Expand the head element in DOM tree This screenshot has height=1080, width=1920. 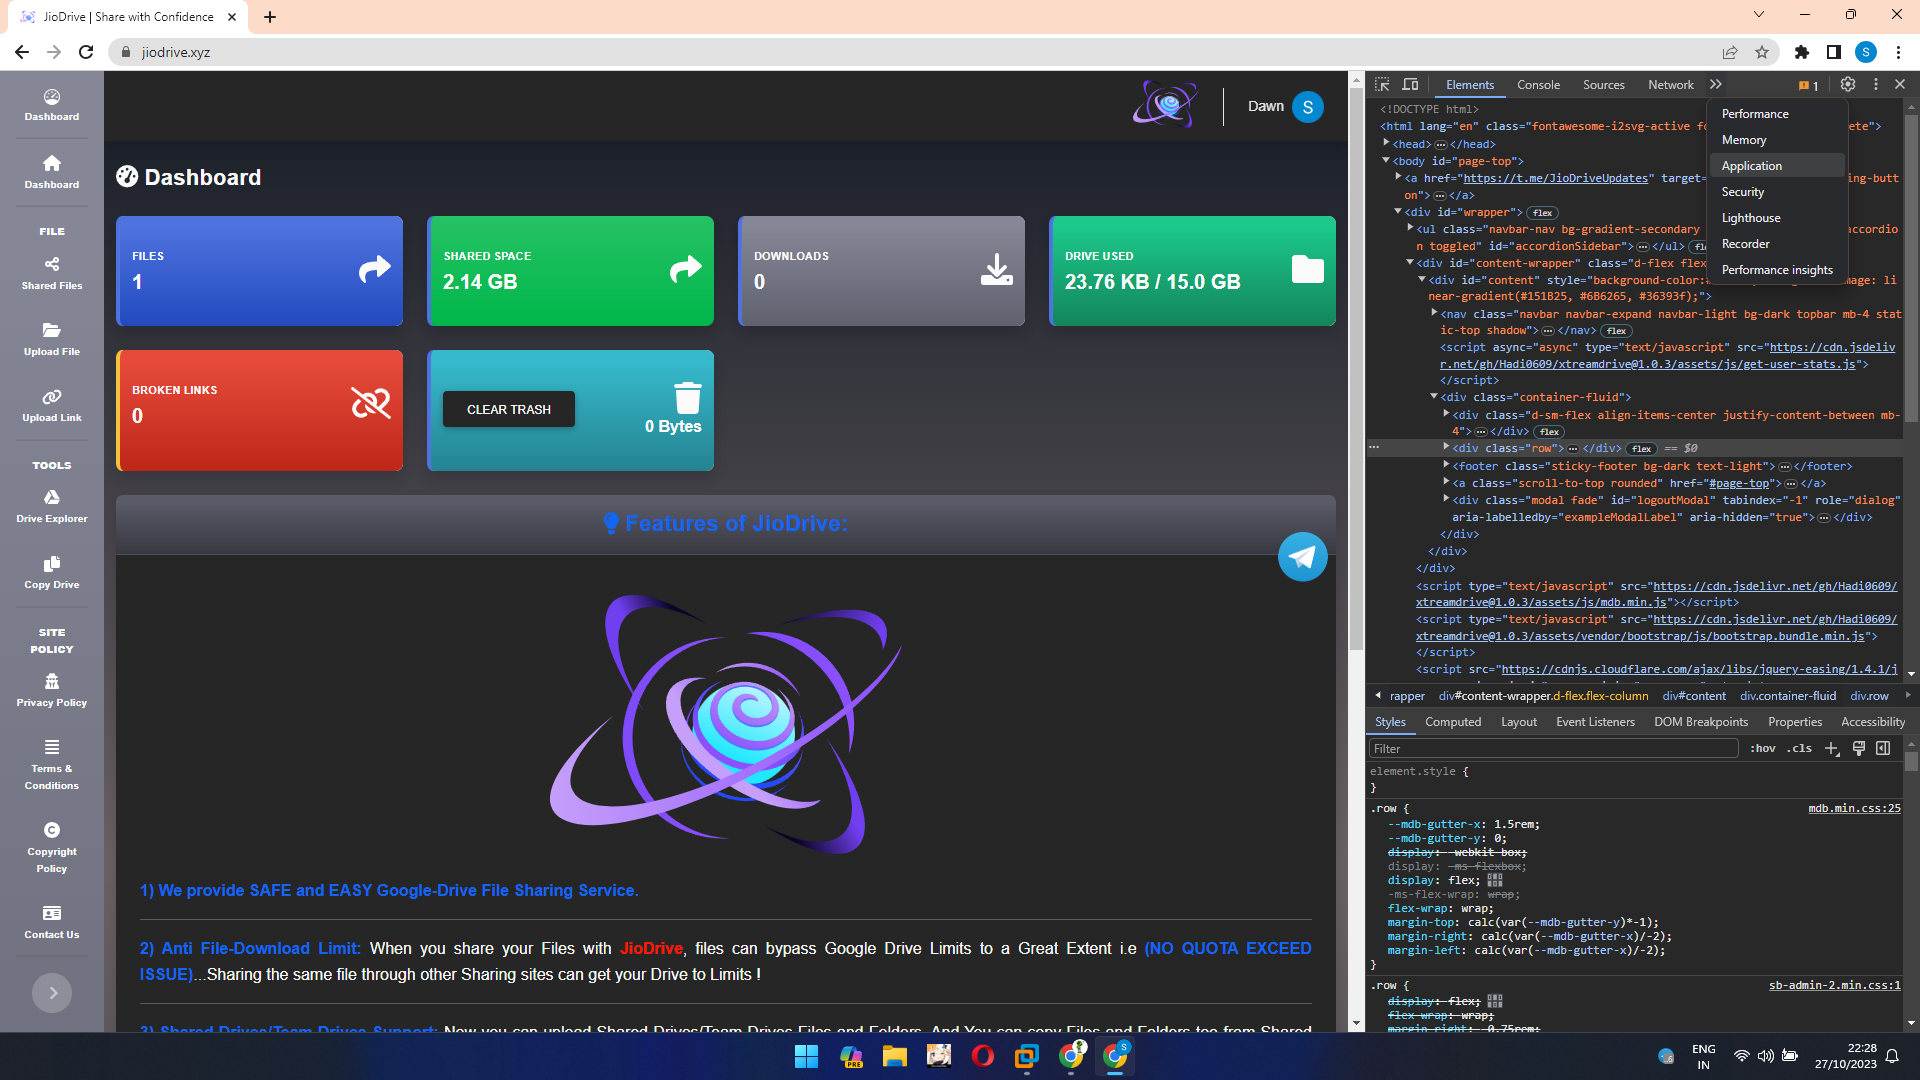[x=1387, y=144]
